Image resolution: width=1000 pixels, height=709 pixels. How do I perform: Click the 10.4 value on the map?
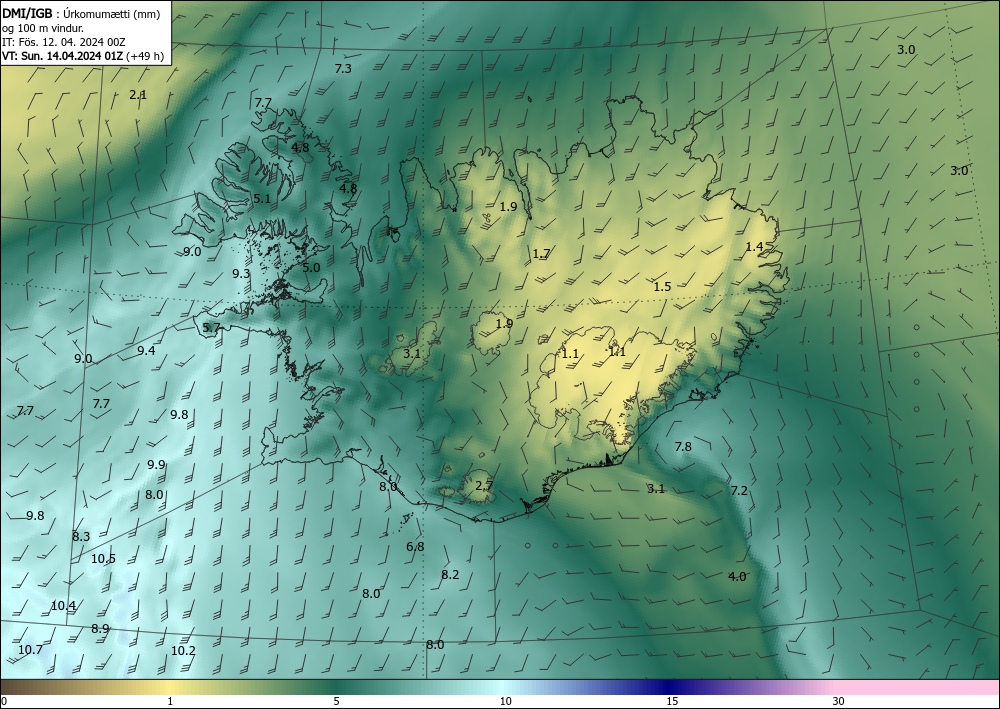coord(63,606)
